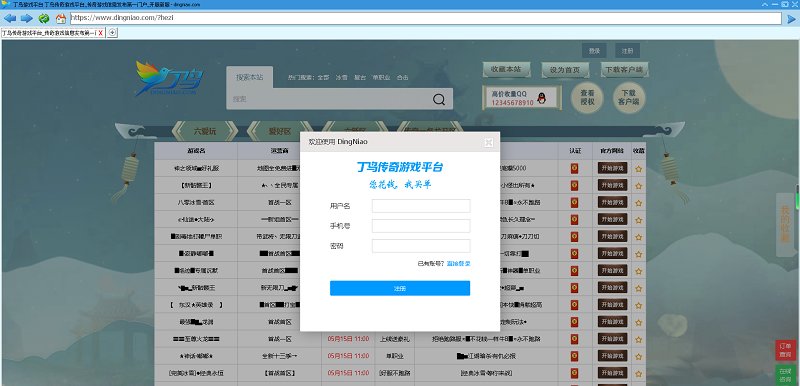Open the green 在线咨询 side button

tap(785, 375)
